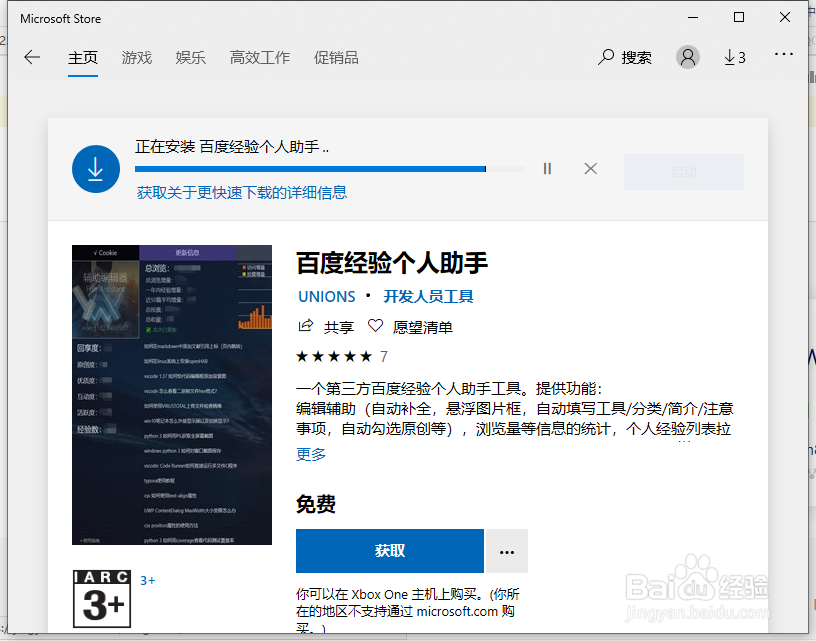Click the blue 获取 button
Image resolution: width=816 pixels, height=641 pixels.
390,551
